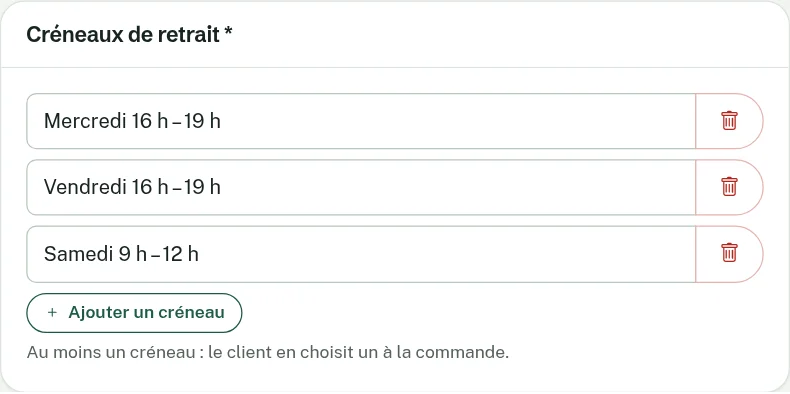The image size is (790, 394).
Task: Click the plus icon in Ajouter un créneau
Action: (52, 313)
